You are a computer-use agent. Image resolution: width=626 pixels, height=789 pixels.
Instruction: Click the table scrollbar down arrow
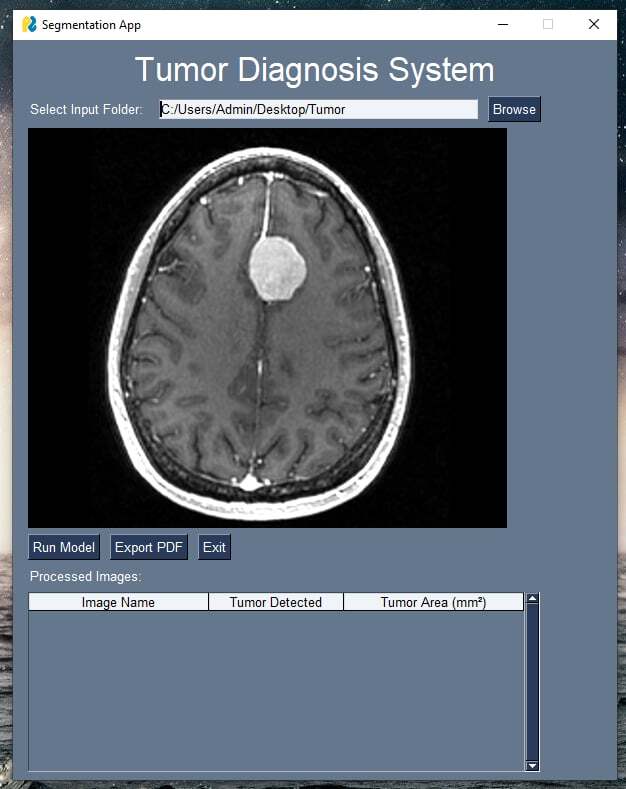point(532,765)
